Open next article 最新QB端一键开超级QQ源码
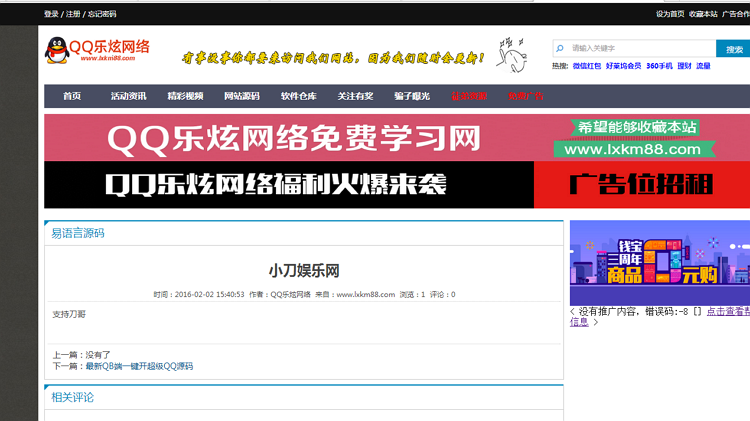 [139, 366]
